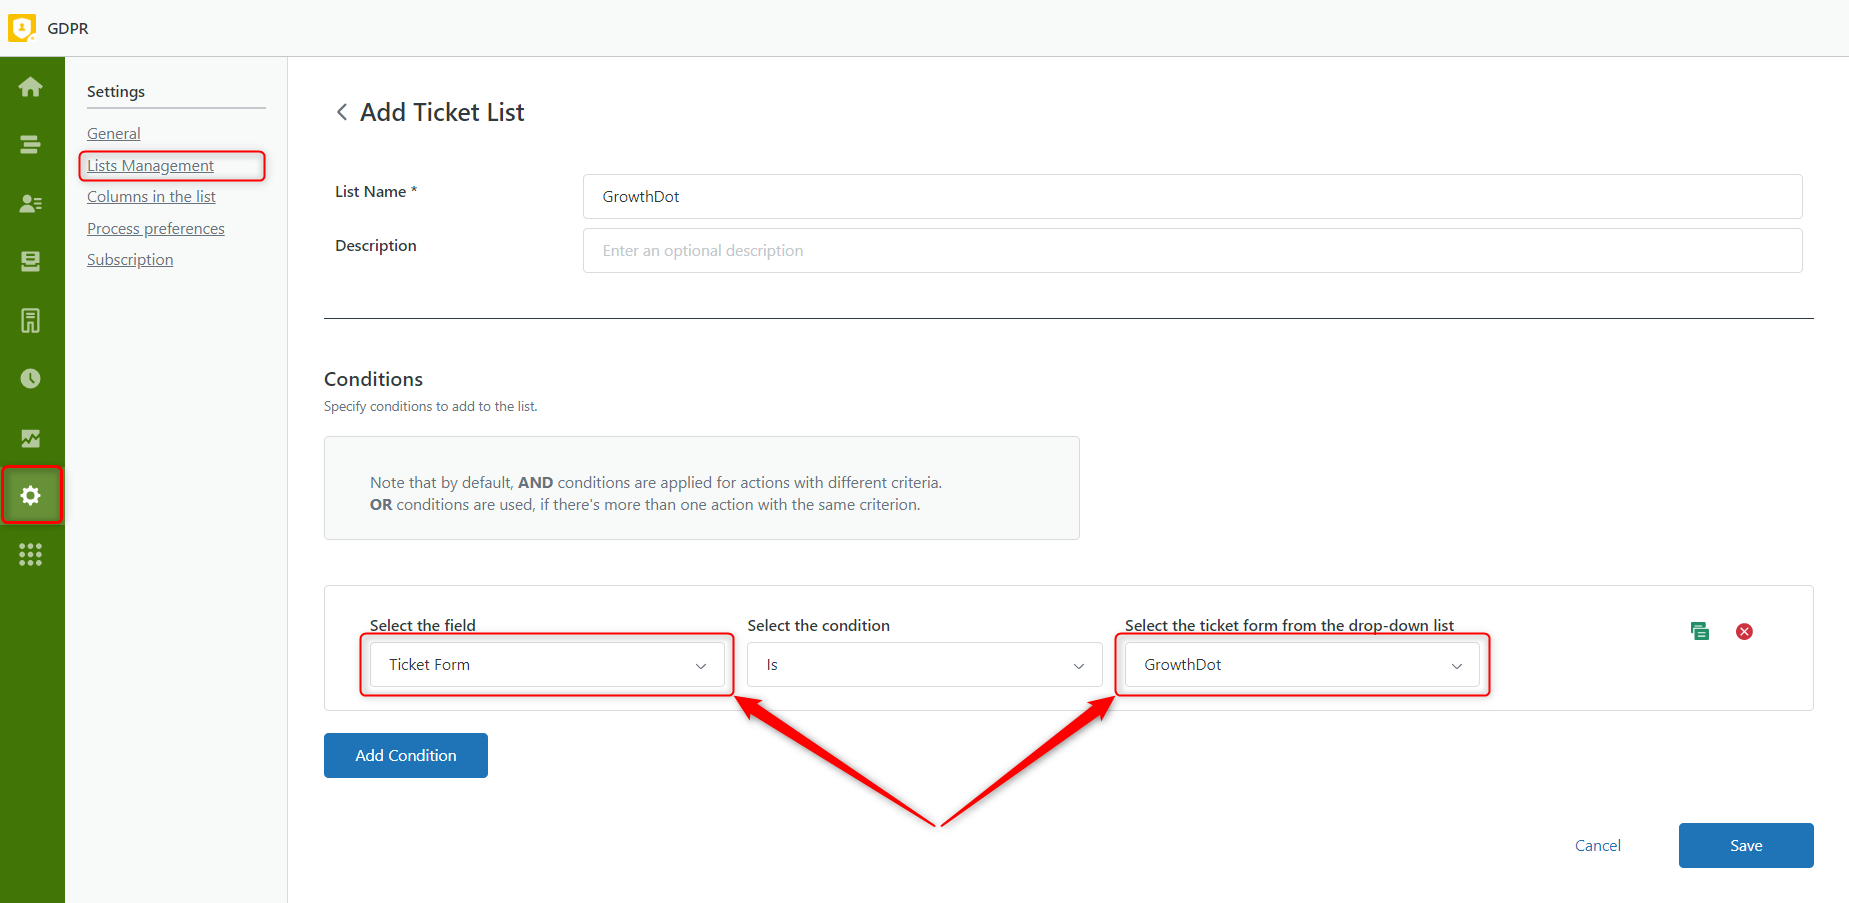Open the user contacts icon in sidebar
Viewport: 1849px width, 903px height.
coord(31,203)
